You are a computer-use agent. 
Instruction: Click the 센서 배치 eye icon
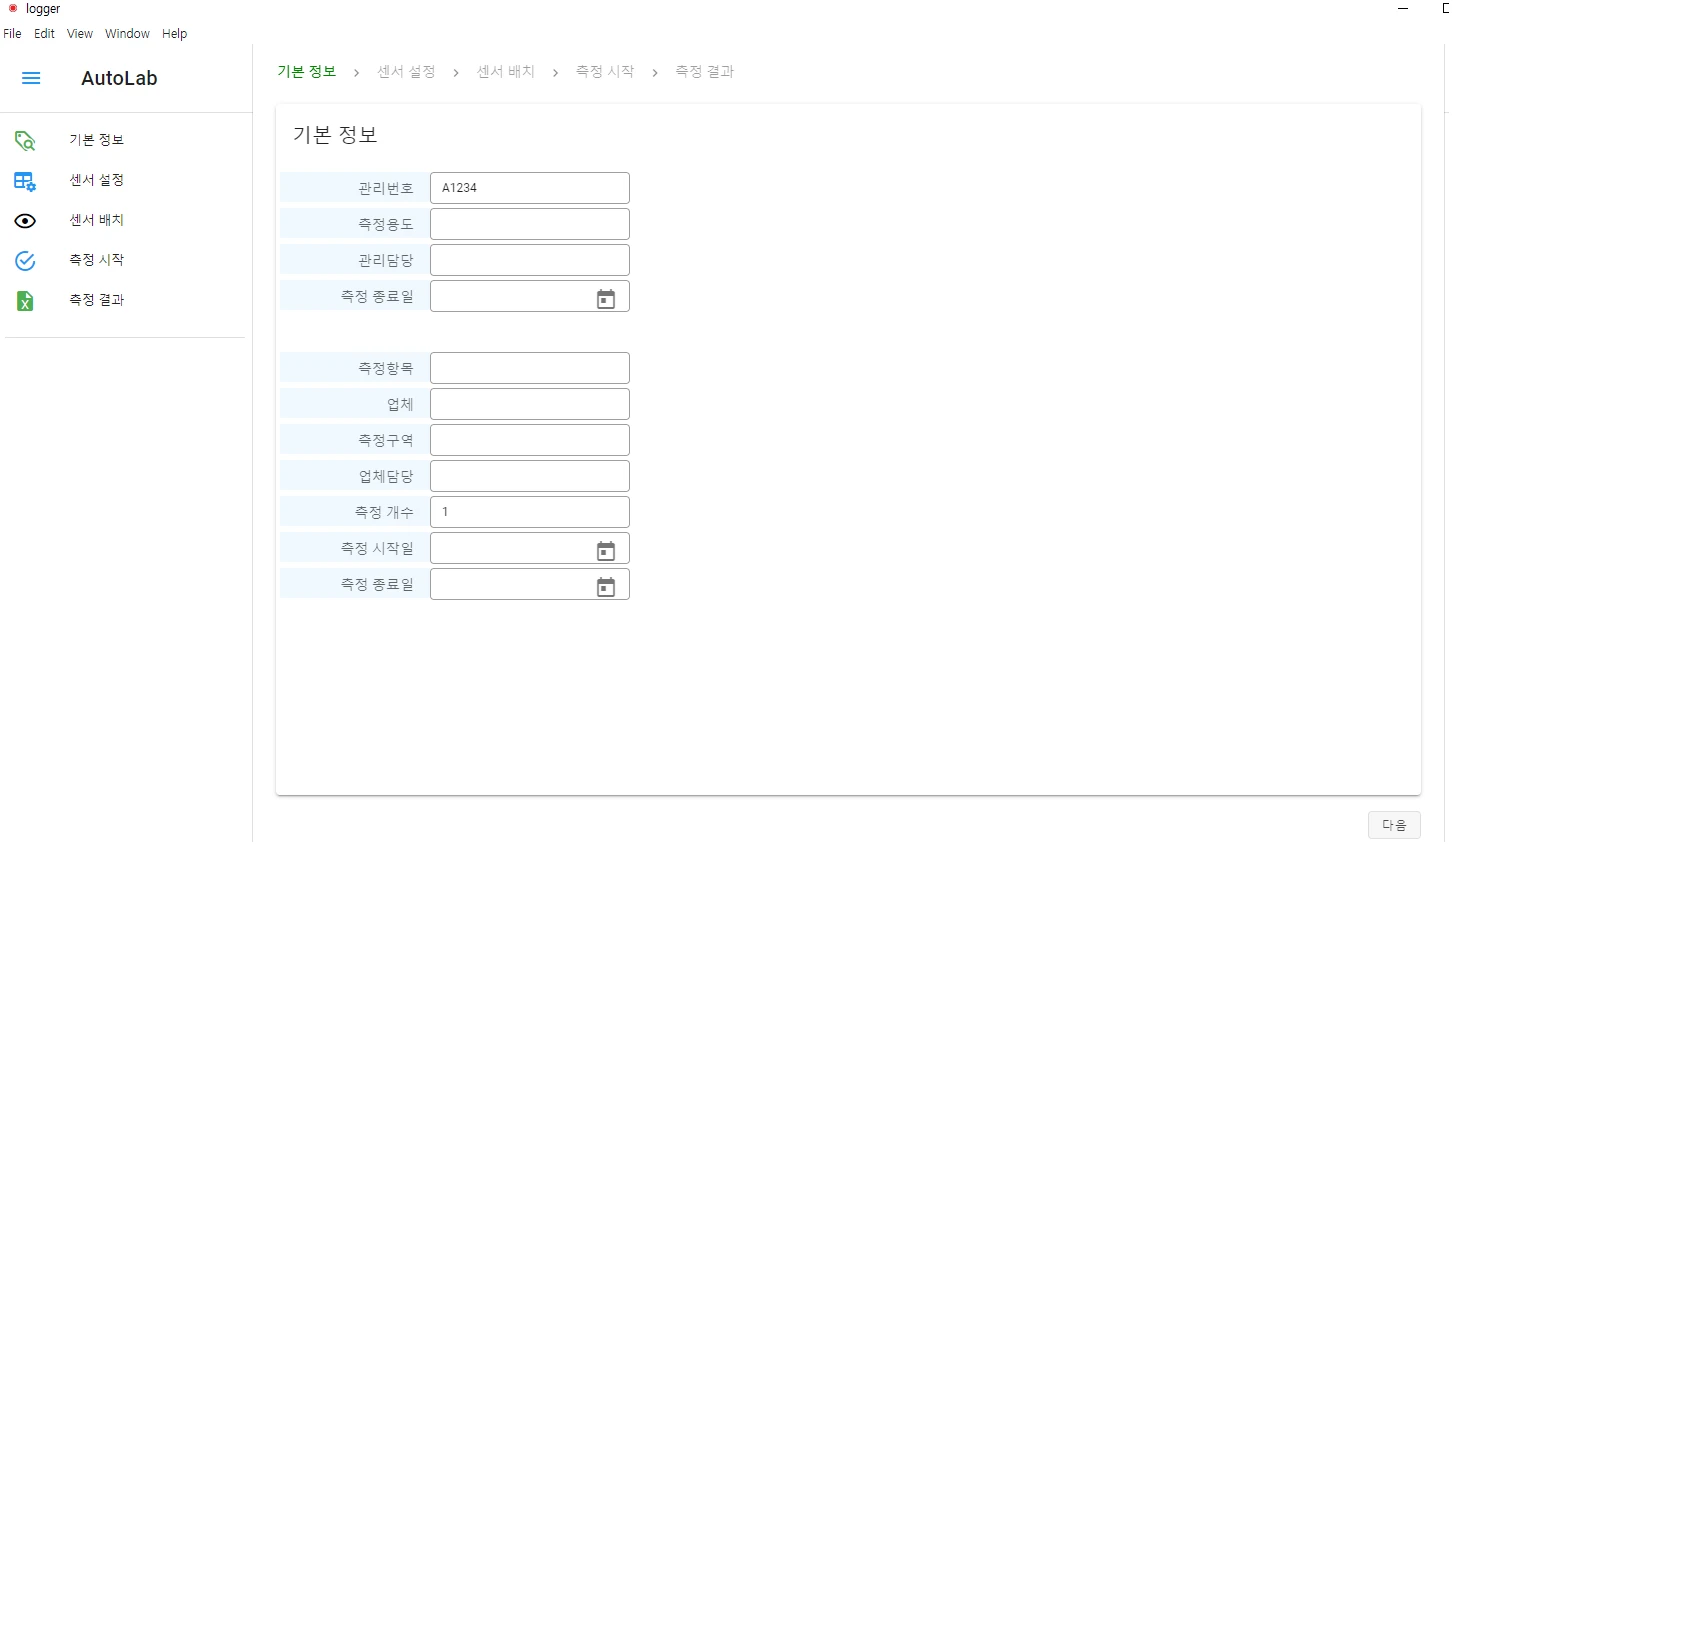pyautogui.click(x=25, y=221)
